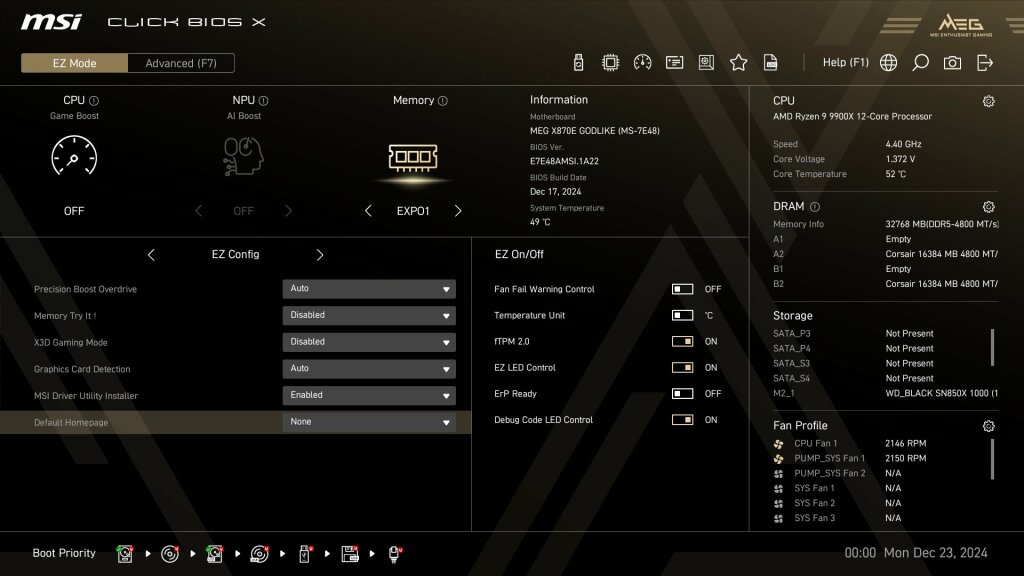Image resolution: width=1024 pixels, height=576 pixels.
Task: Toggle the Debug Code LED Control switch
Action: [x=682, y=419]
